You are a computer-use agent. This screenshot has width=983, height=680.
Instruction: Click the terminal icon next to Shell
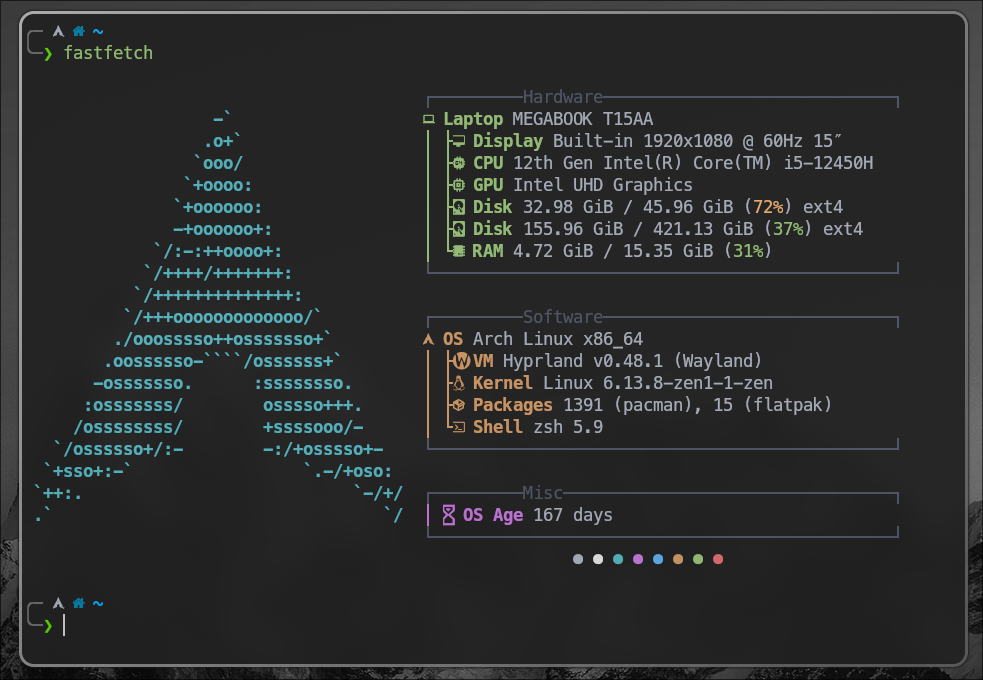tap(459, 427)
